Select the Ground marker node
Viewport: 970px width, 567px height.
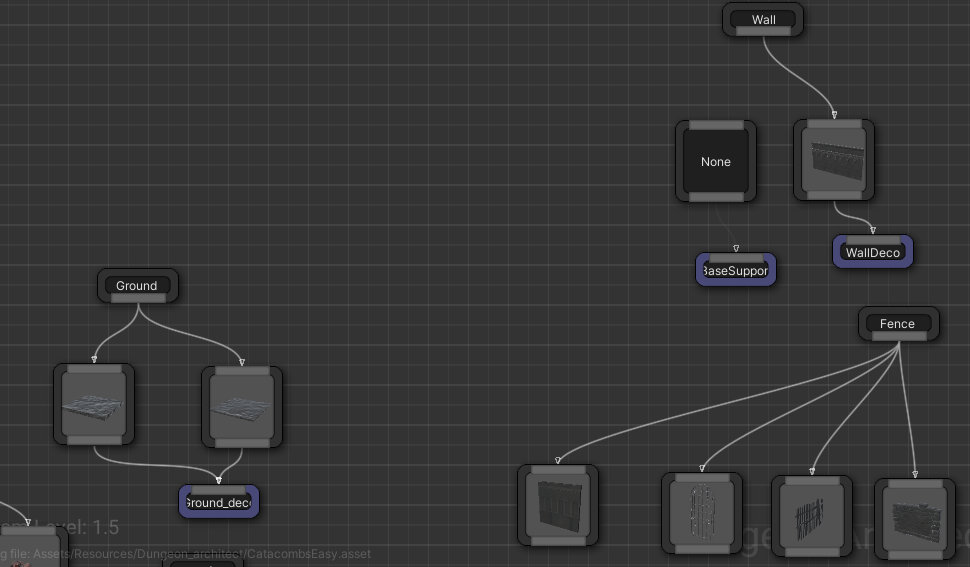pos(137,285)
